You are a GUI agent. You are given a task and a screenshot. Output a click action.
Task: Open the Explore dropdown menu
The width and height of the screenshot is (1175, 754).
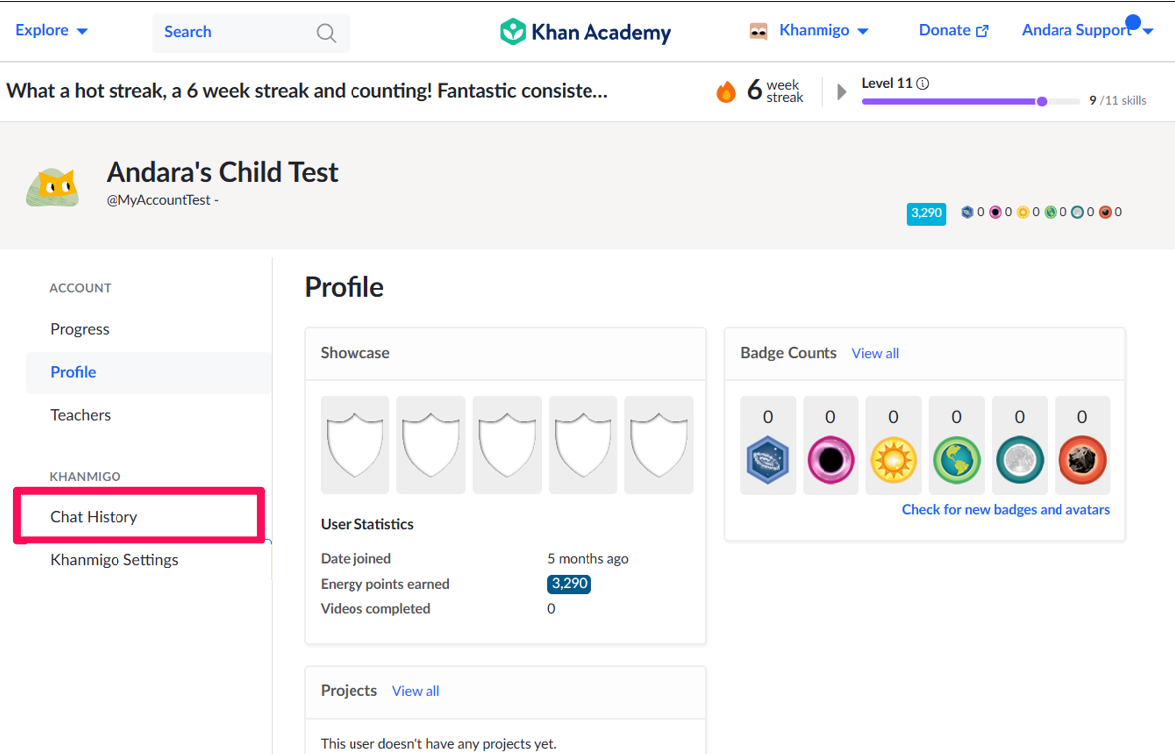[51, 31]
